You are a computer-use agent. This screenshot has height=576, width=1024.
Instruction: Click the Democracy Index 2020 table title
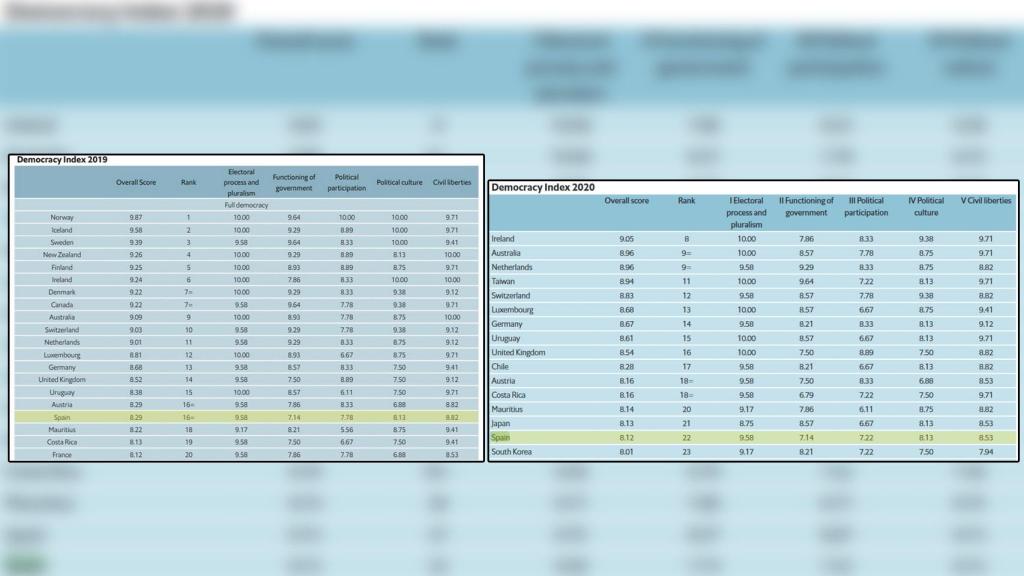546,188
